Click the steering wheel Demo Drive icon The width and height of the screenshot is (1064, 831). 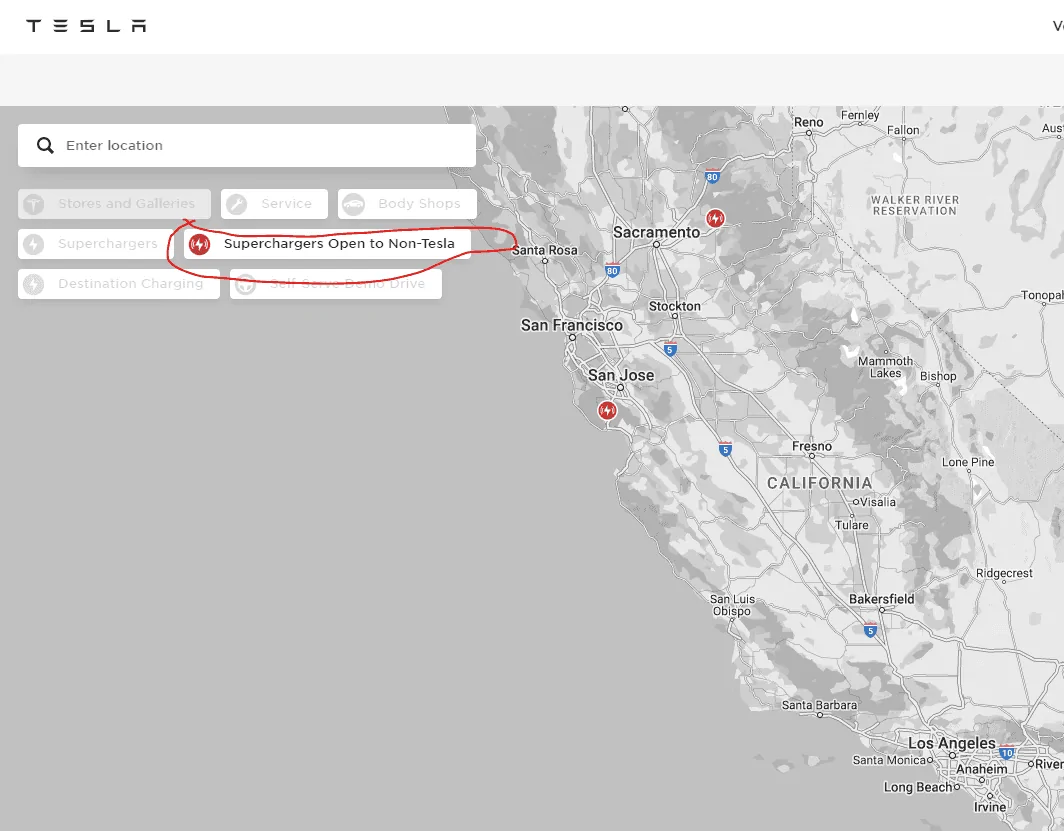[245, 284]
